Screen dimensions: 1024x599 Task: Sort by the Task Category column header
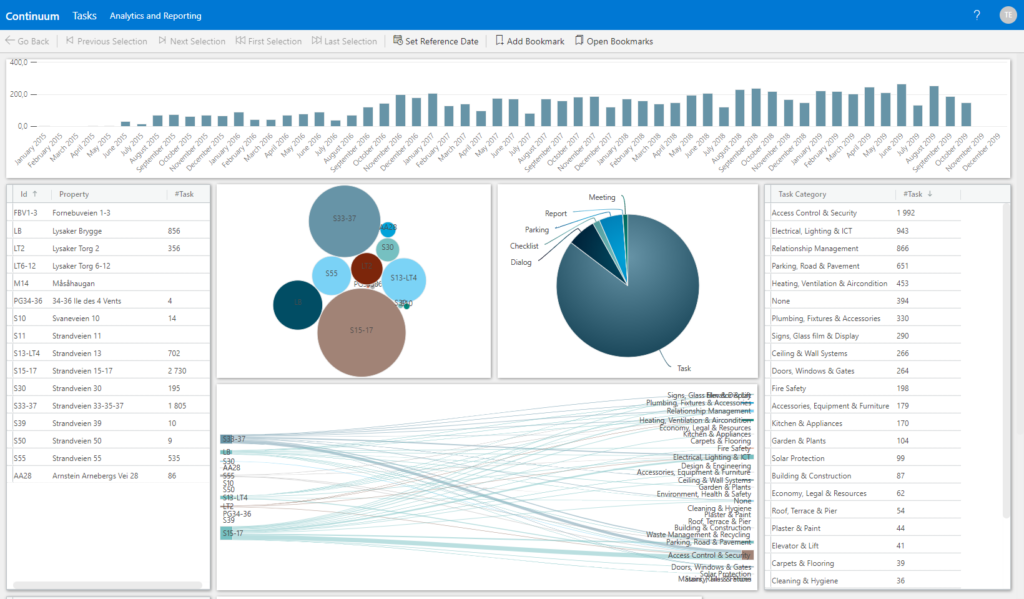pos(802,194)
